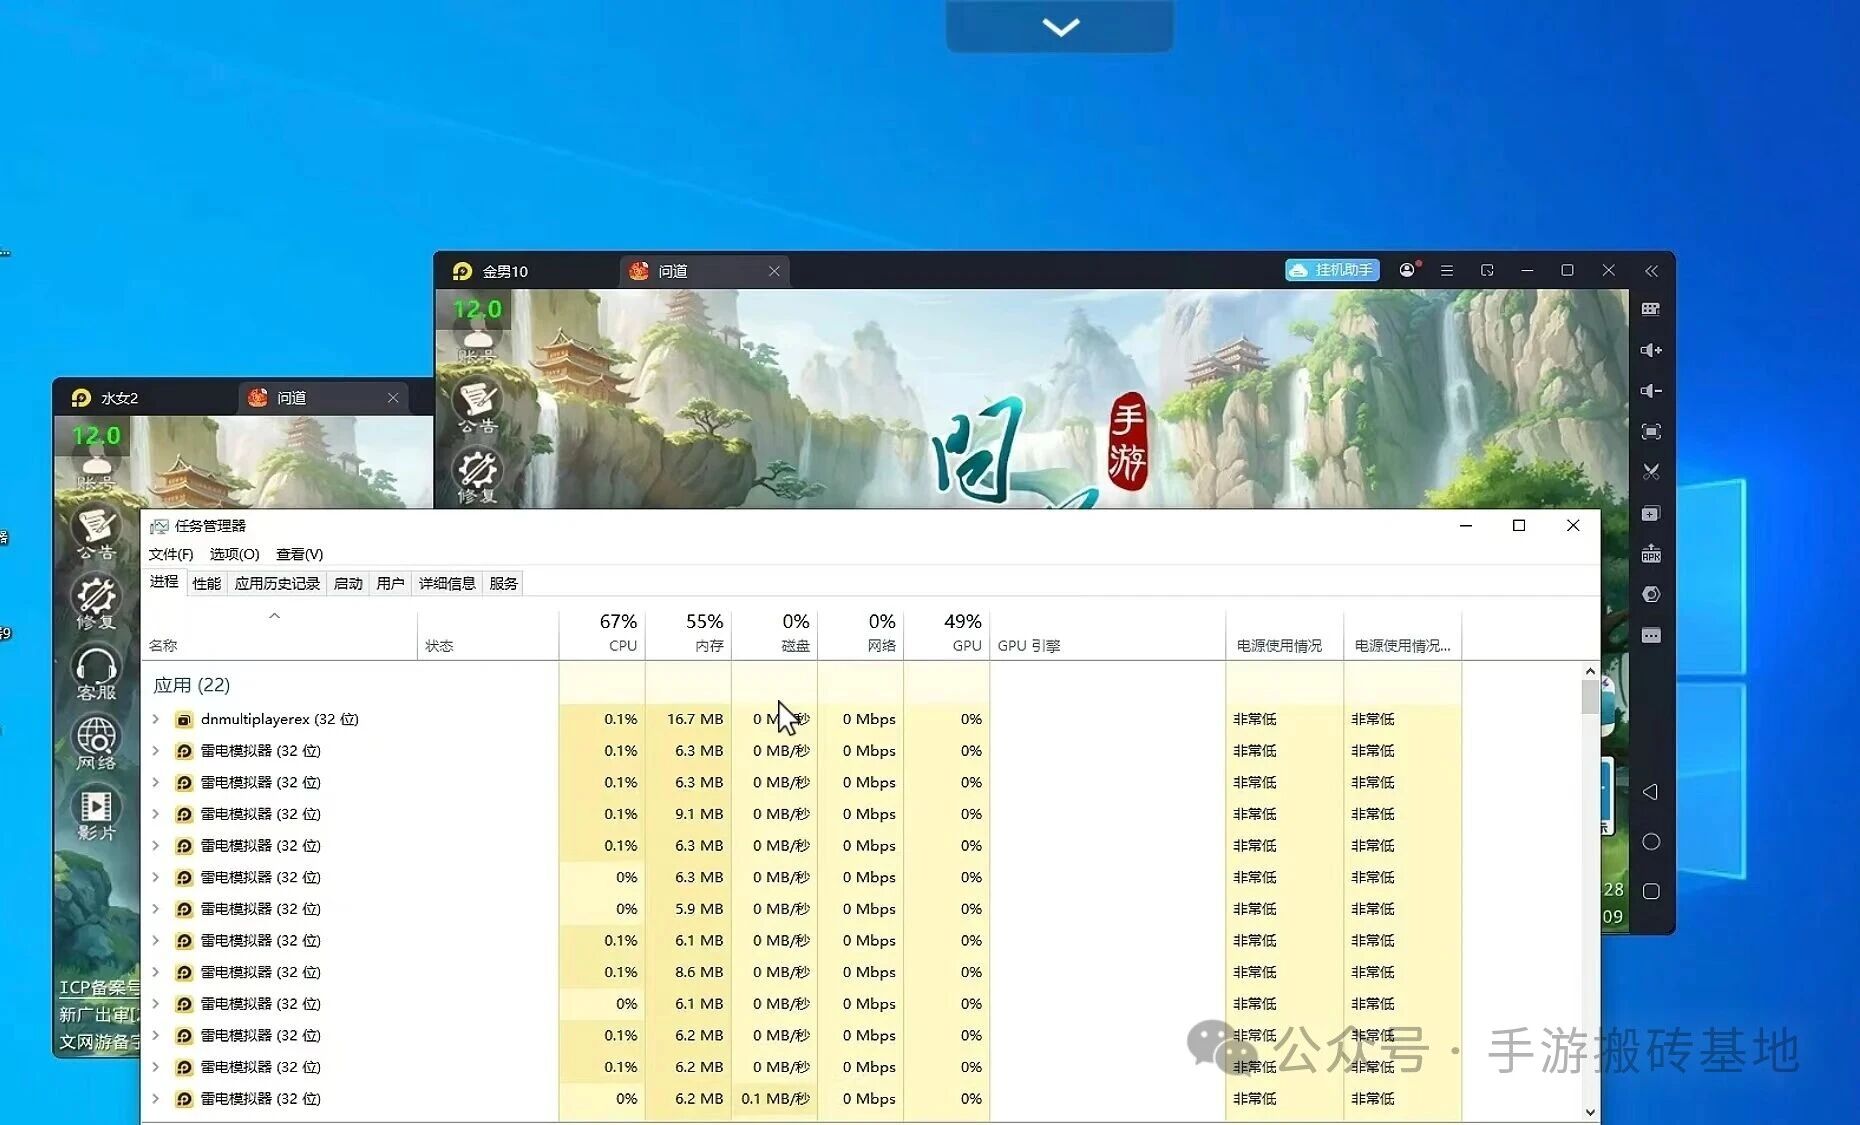Image resolution: width=1860 pixels, height=1125 pixels.
Task: Switch to the 详细信息 tab
Action: tap(447, 583)
